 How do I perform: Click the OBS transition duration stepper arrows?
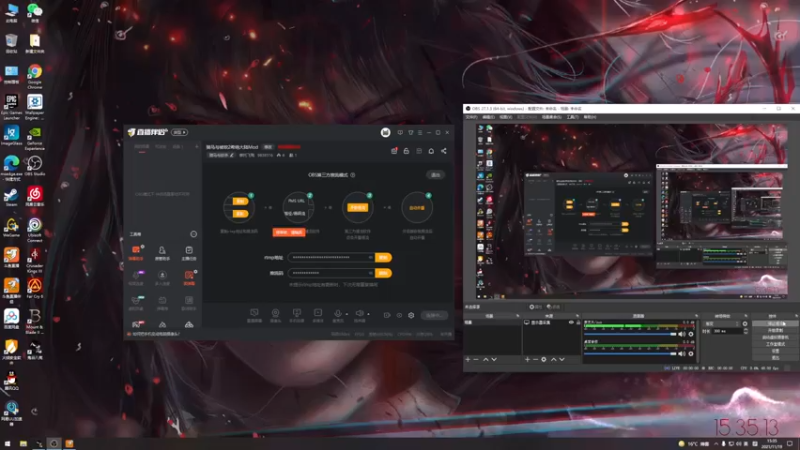tap(745, 331)
